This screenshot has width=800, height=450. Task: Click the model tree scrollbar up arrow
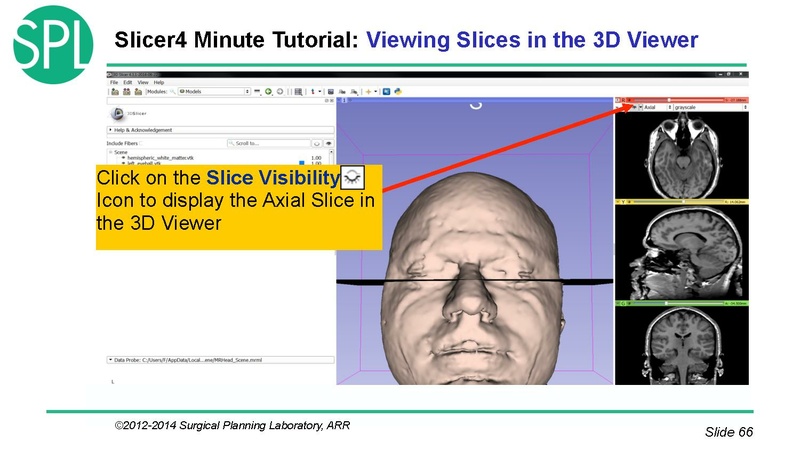coord(332,152)
